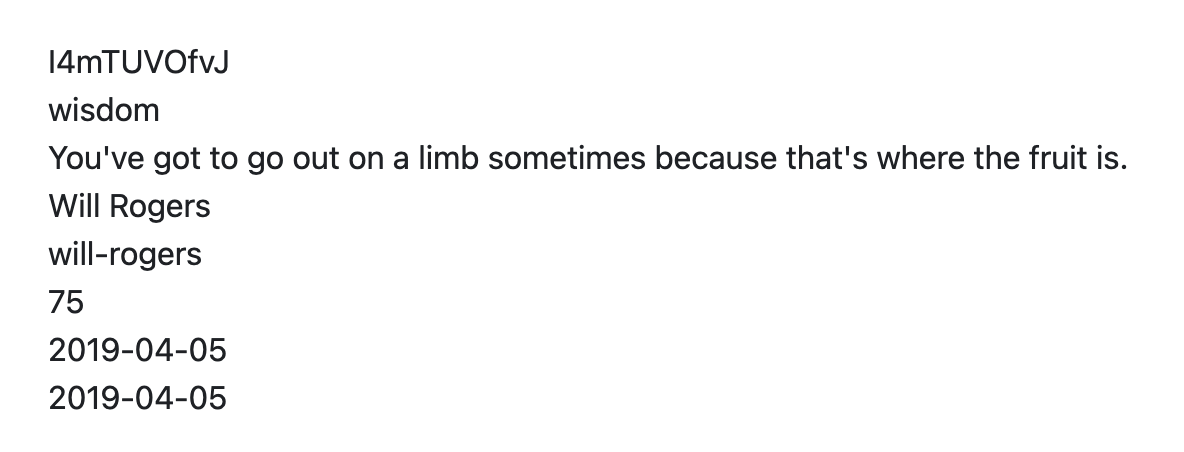Click the ID text I4mTUVOfvJ
Screen dimensions: 1184x452
click(x=138, y=63)
